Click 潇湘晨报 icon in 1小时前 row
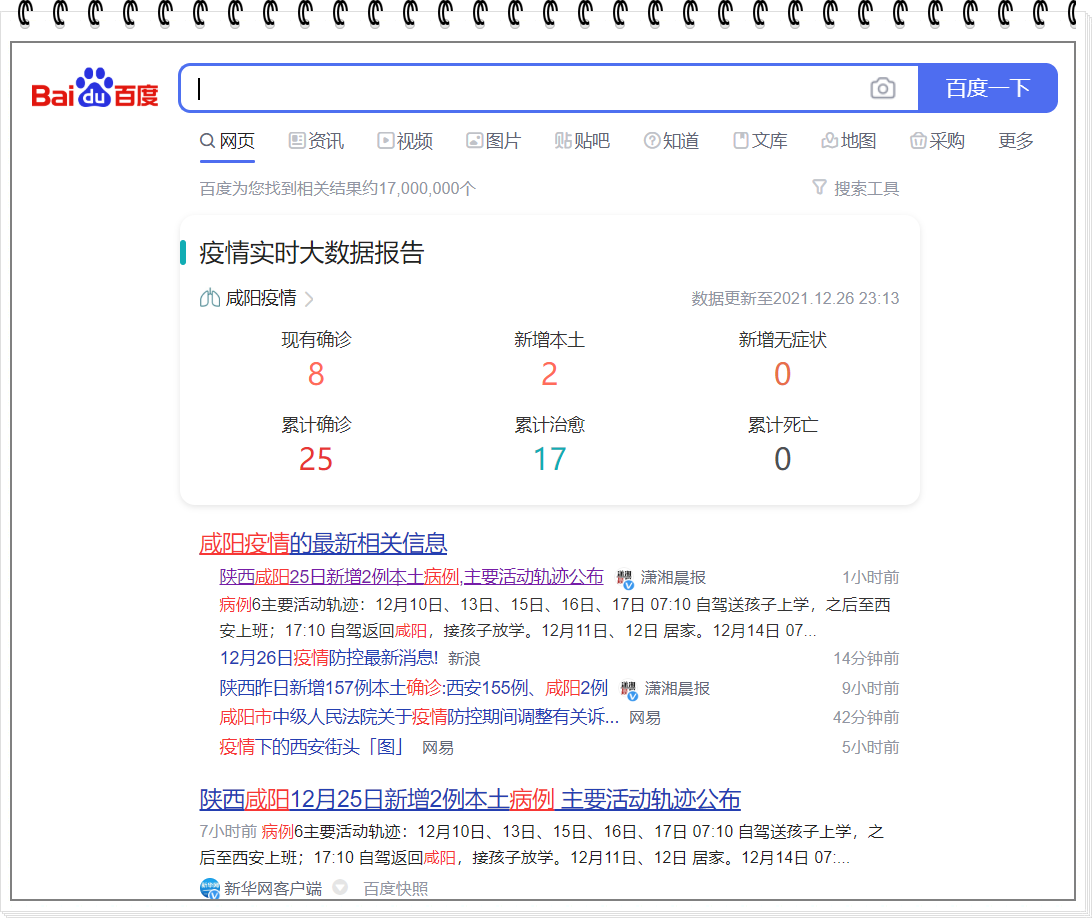Viewport: 1092px width, 918px height. pos(625,579)
